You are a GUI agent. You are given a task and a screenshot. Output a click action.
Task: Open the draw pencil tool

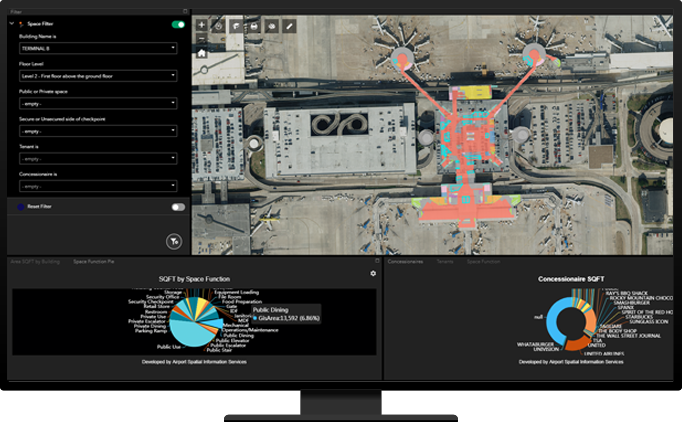click(289, 25)
